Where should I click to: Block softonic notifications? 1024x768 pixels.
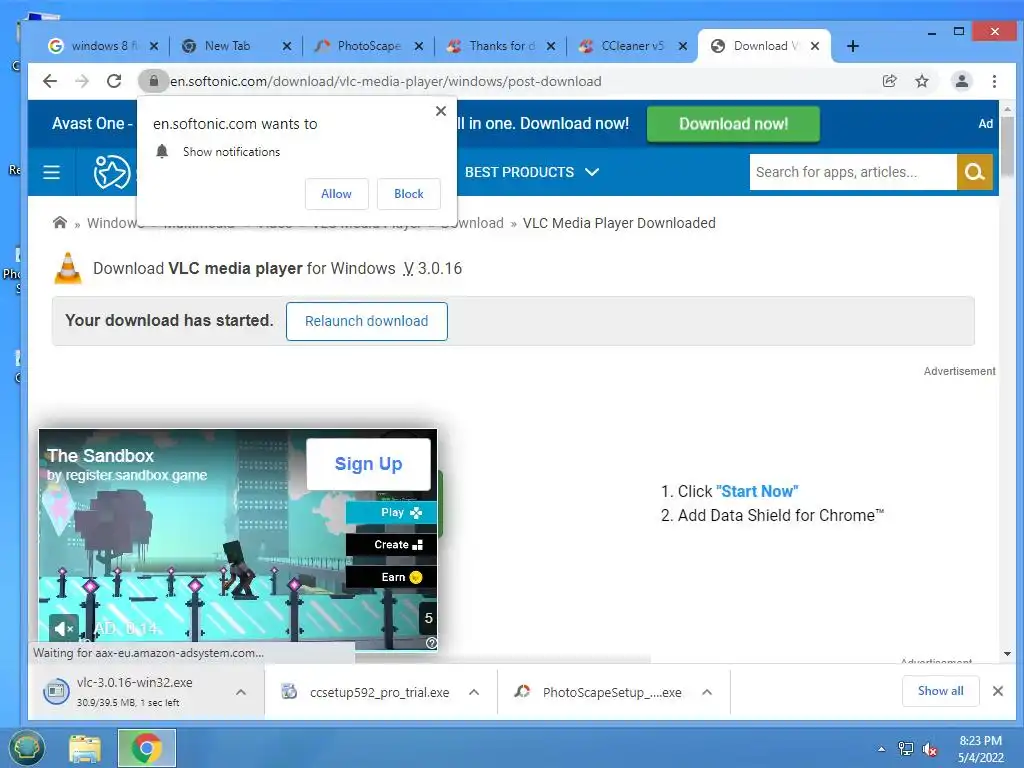click(409, 194)
